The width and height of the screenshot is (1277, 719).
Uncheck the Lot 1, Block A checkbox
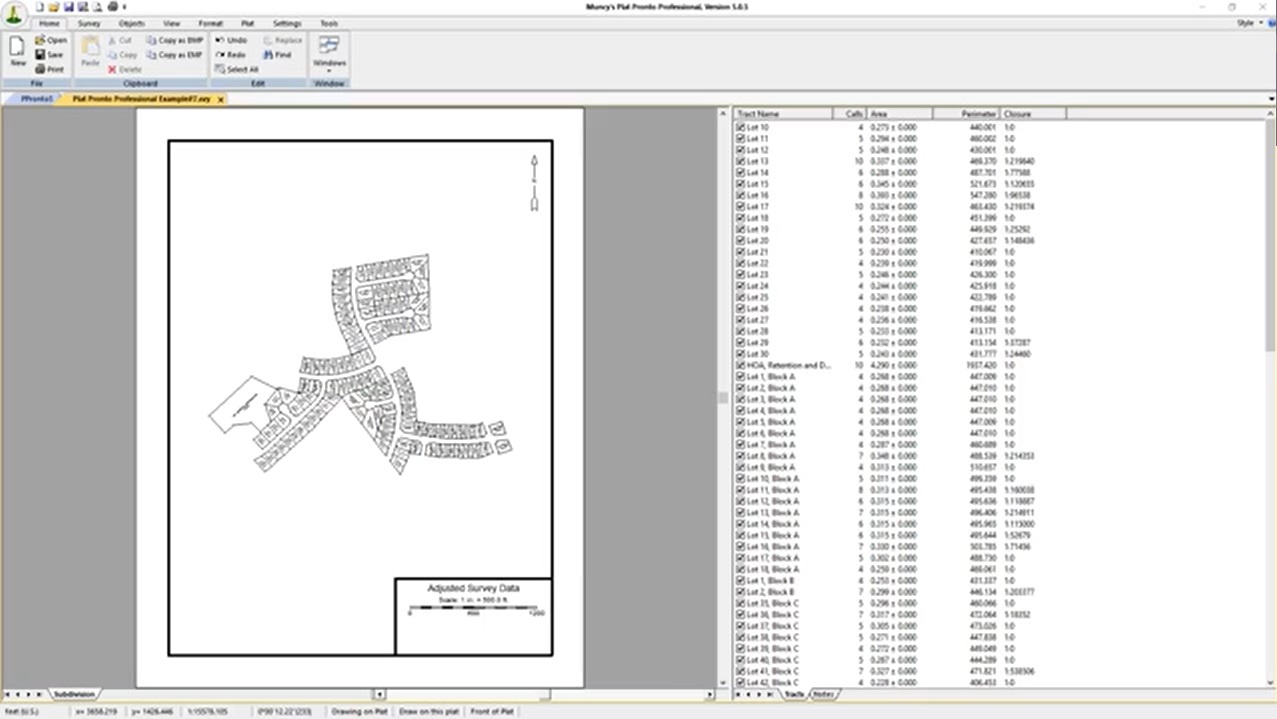pyautogui.click(x=740, y=377)
